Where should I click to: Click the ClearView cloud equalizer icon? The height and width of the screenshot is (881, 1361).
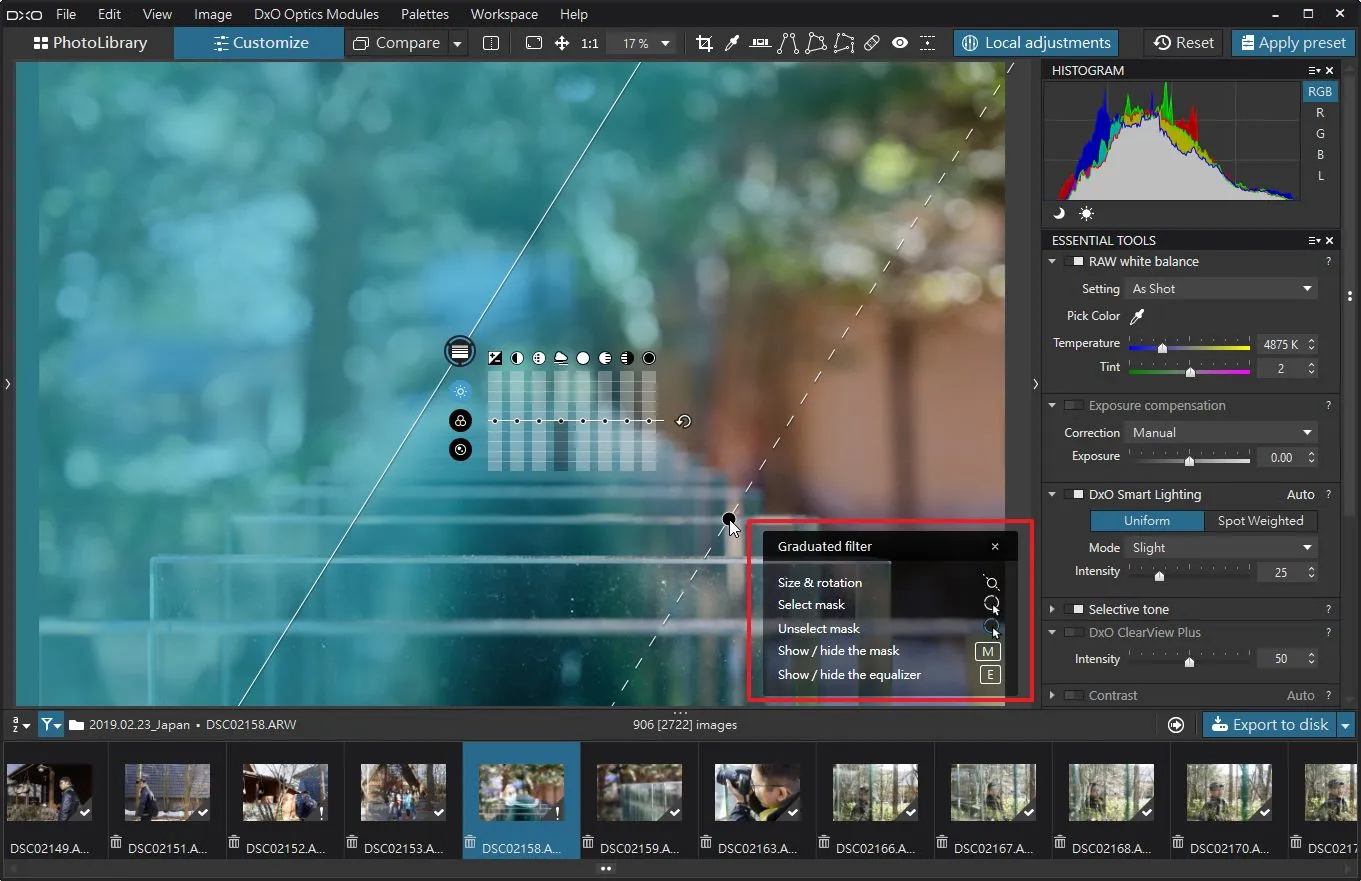[x=561, y=357]
